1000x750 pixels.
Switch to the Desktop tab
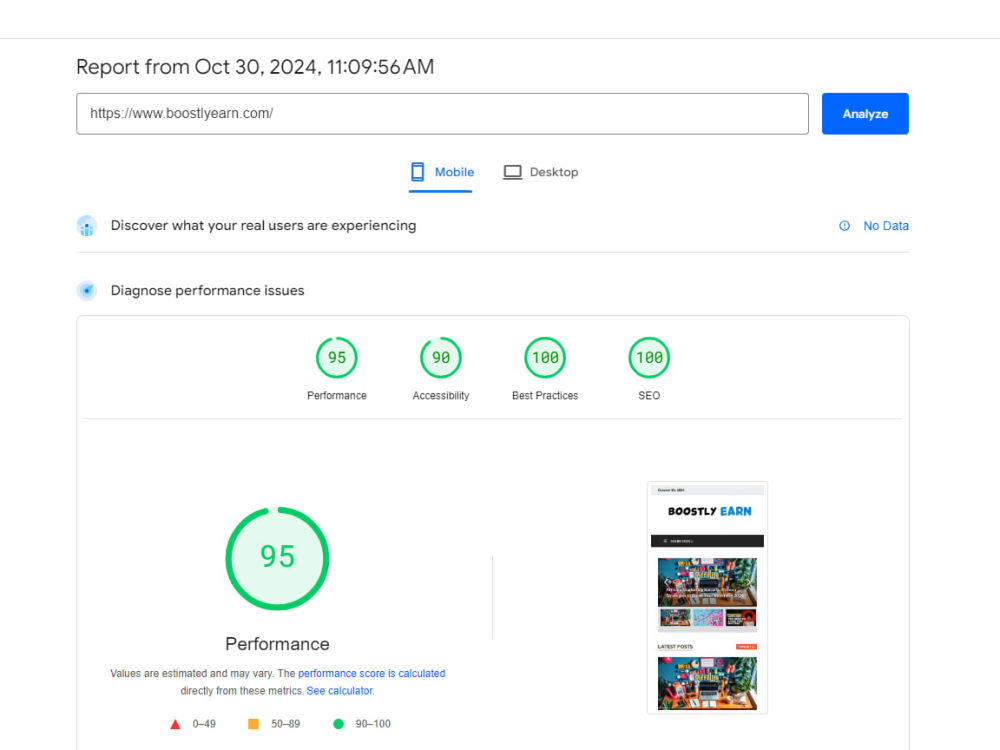[x=541, y=172]
